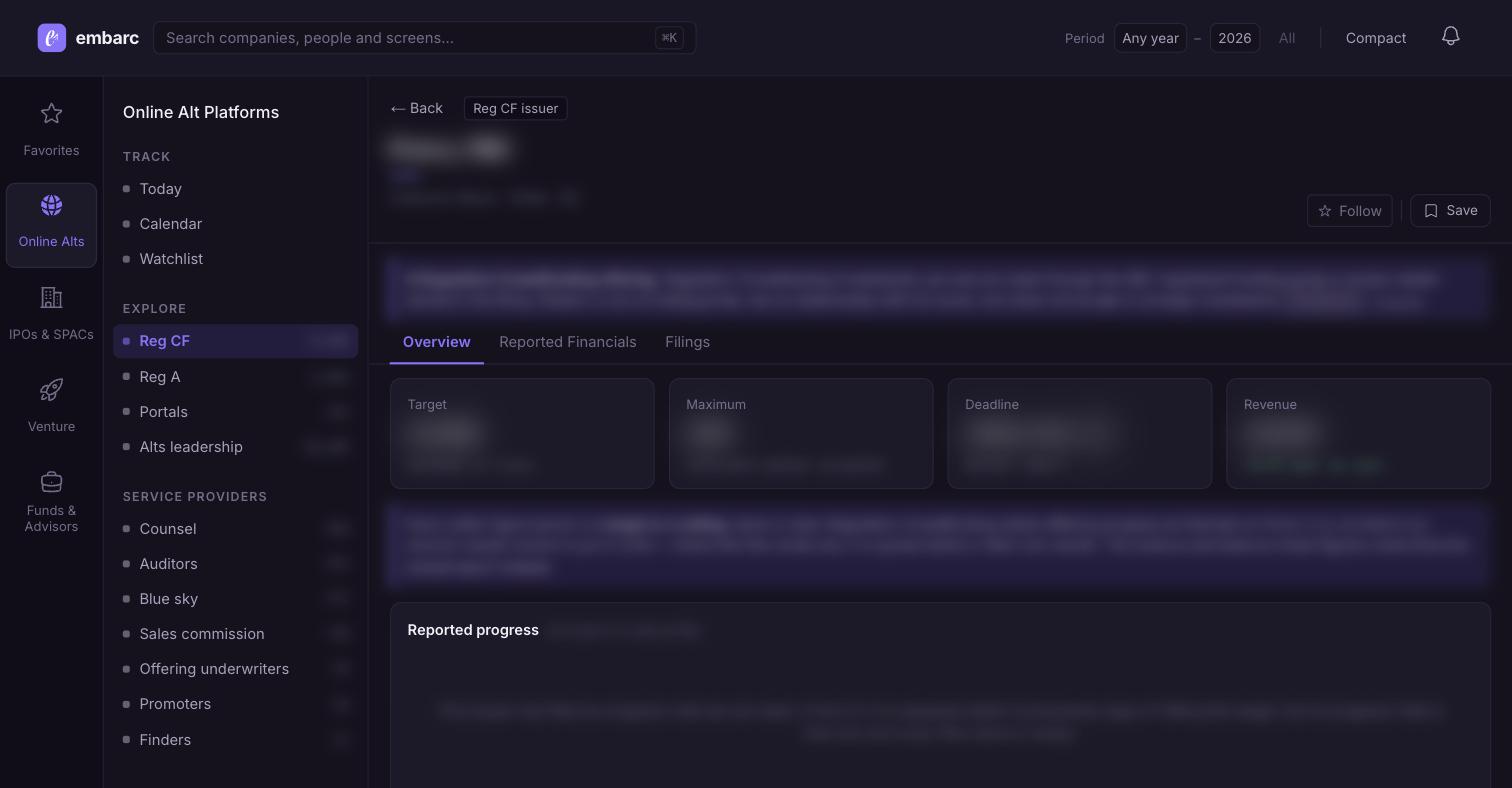Viewport: 1512px width, 788px height.
Task: Go Back to the previous page
Action: 416,108
